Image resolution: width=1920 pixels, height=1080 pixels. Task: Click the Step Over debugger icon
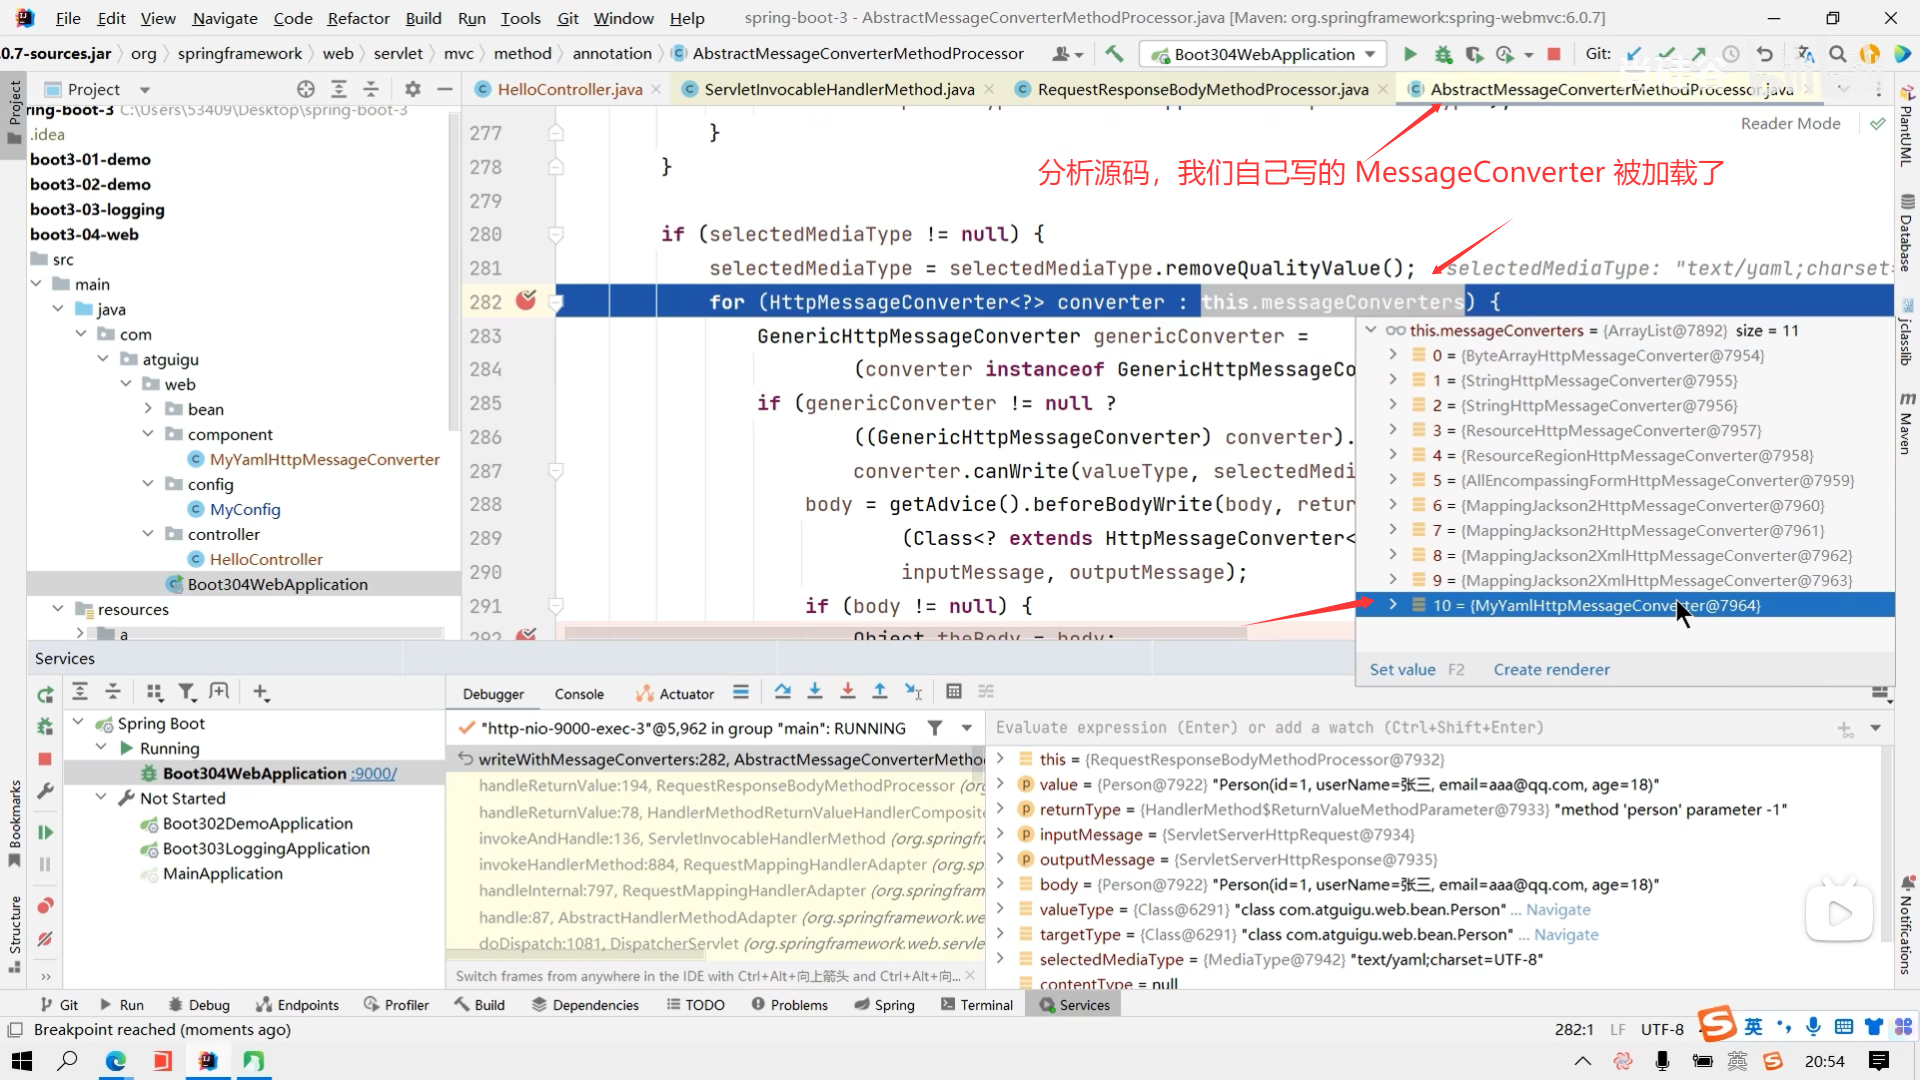tap(782, 692)
